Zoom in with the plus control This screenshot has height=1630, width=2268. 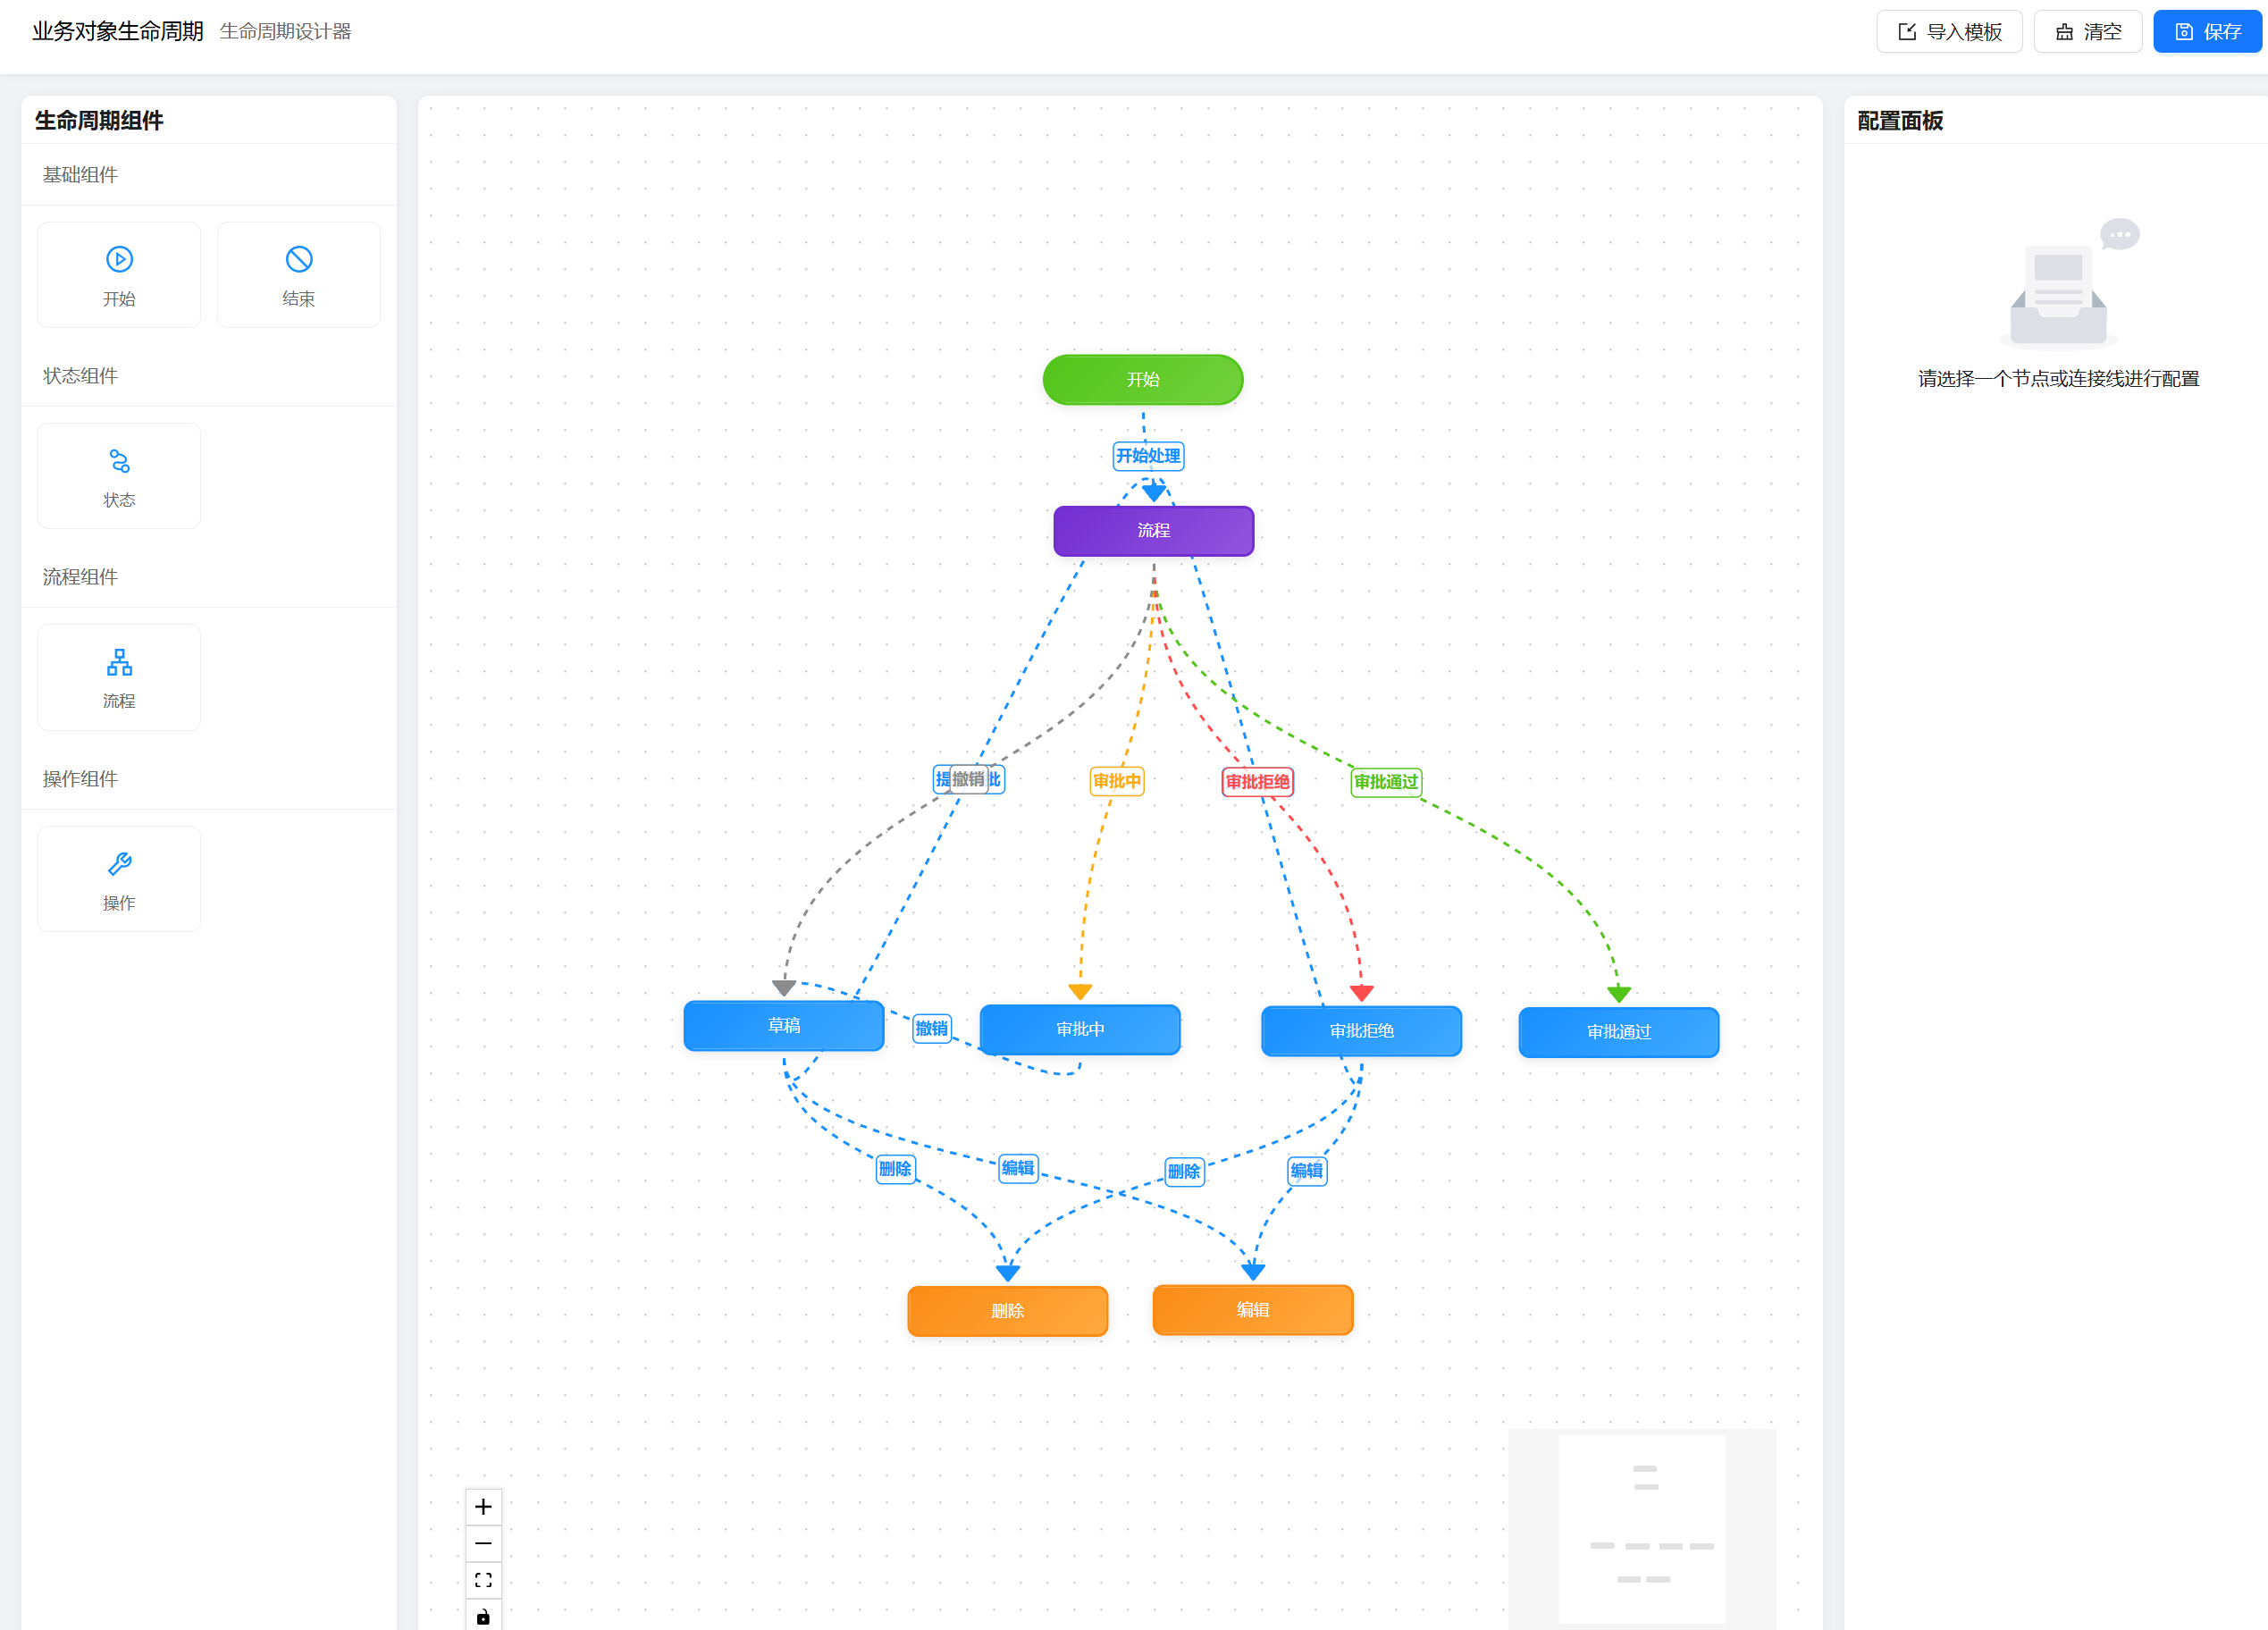pyautogui.click(x=483, y=1506)
